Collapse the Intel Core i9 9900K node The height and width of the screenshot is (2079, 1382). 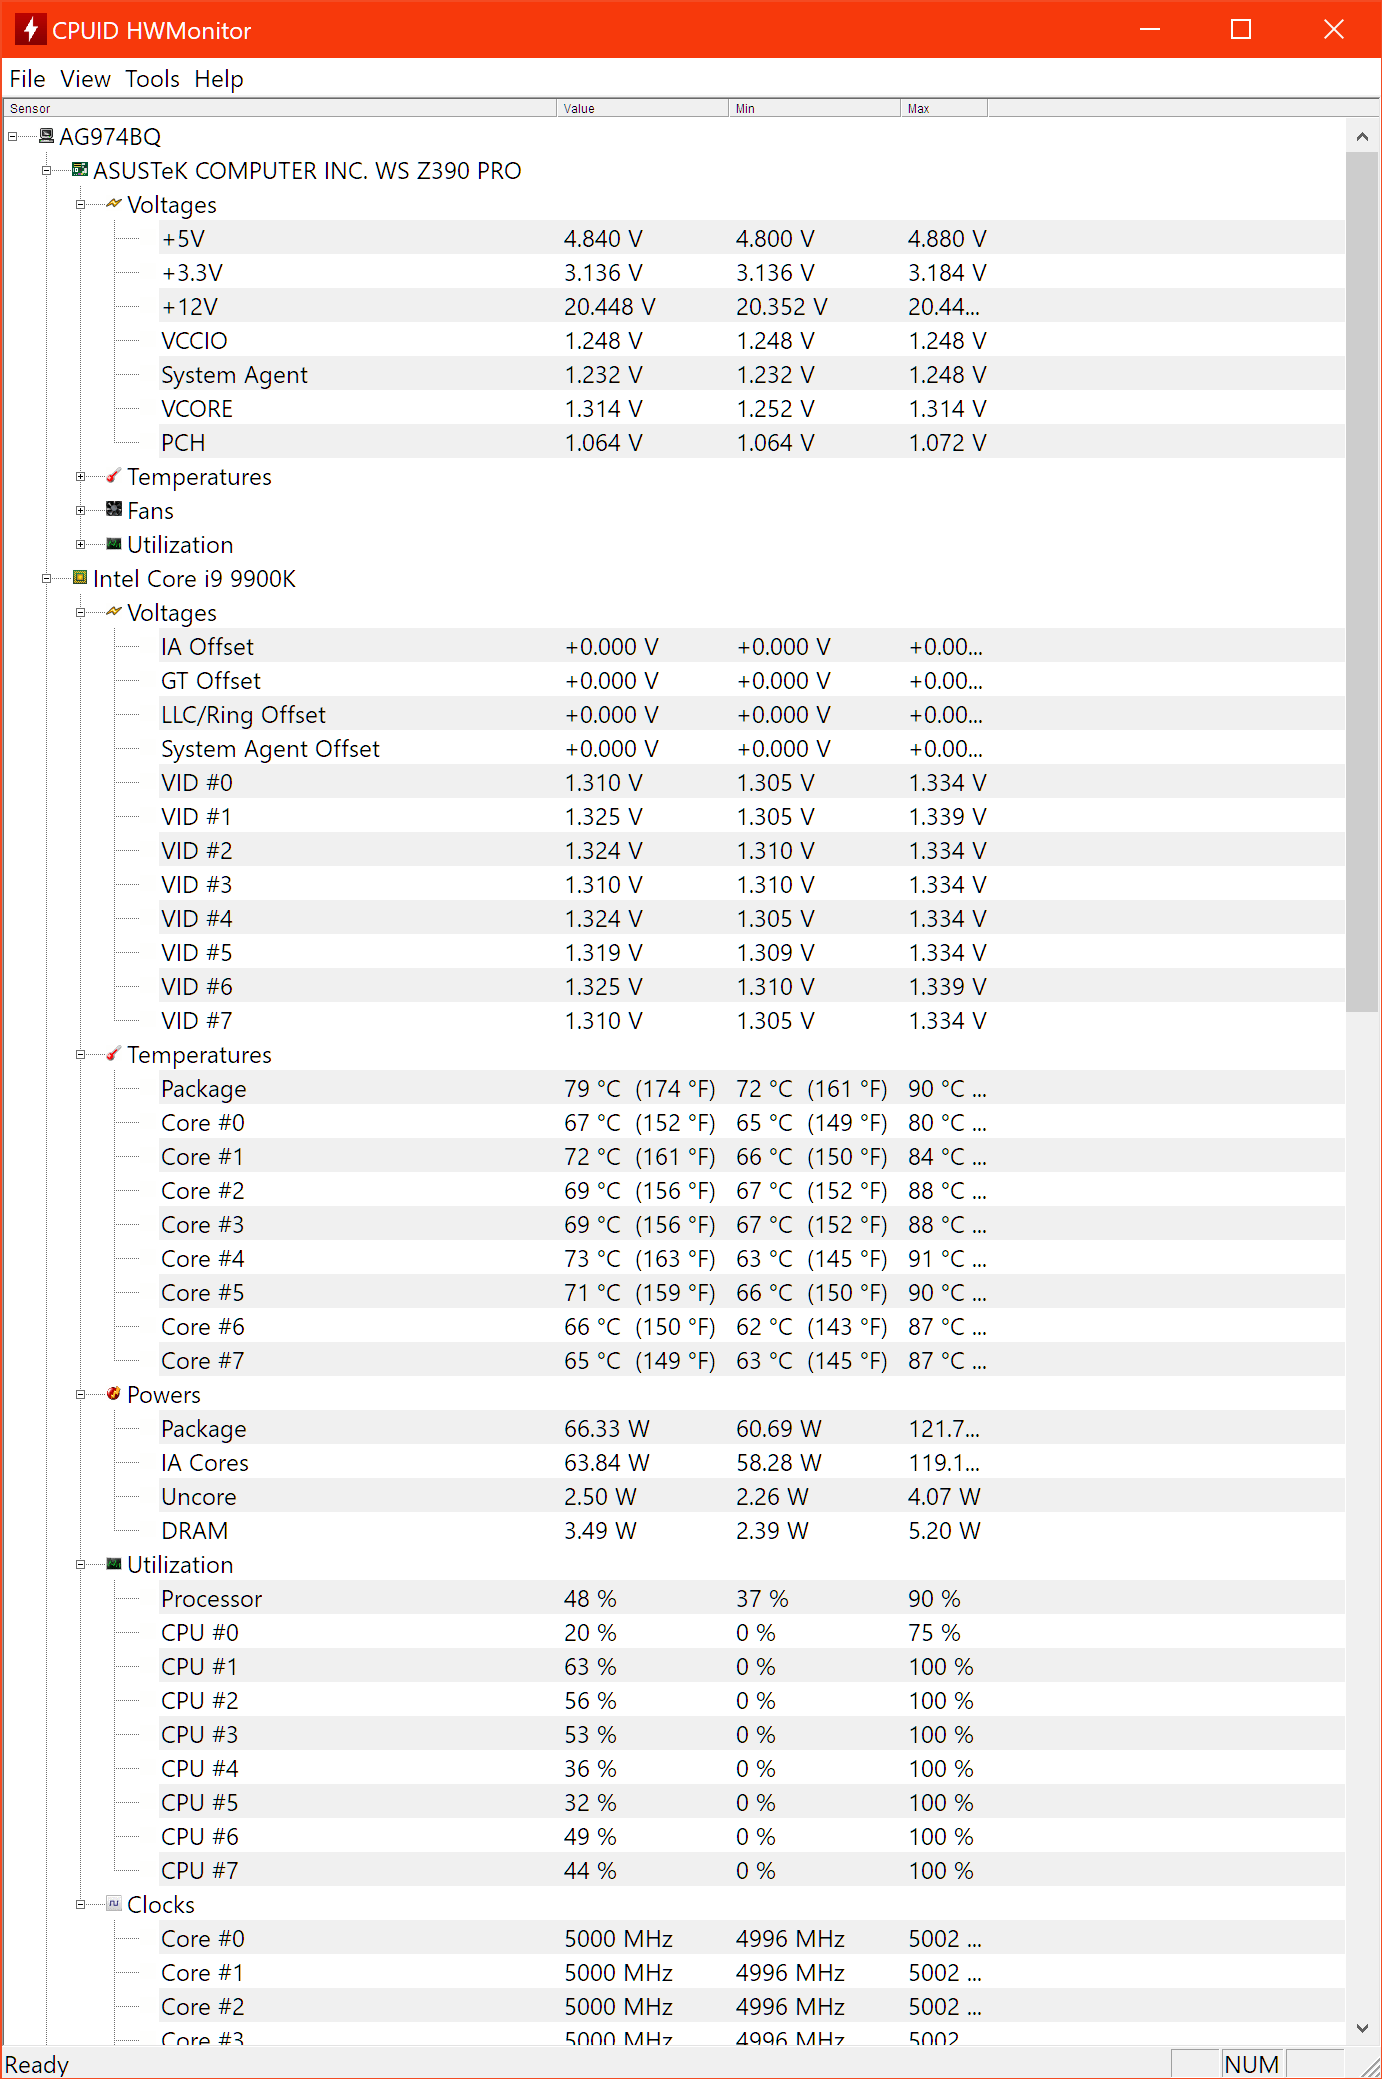tap(46, 578)
